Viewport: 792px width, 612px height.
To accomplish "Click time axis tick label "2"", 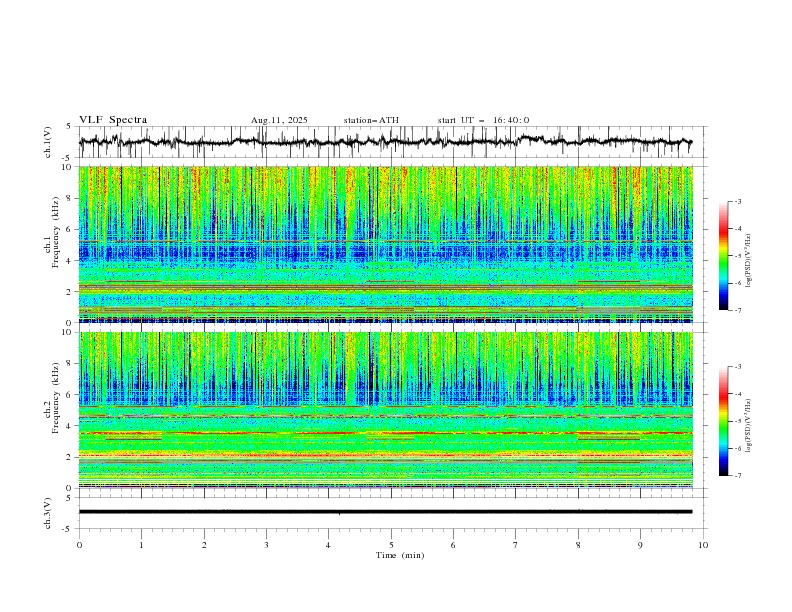I will pos(204,545).
